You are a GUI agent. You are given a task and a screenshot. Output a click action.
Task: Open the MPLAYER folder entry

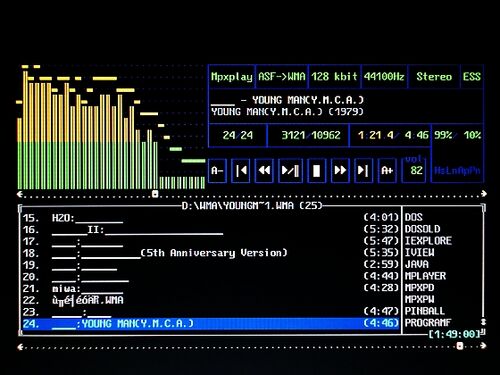click(x=425, y=276)
